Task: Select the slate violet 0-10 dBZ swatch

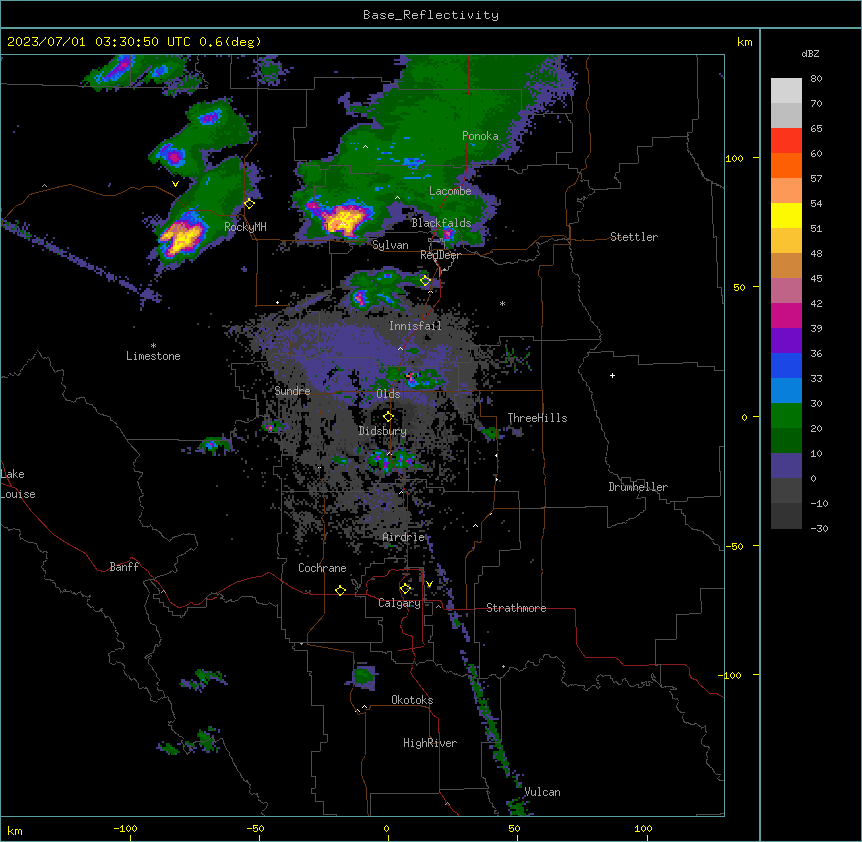Action: [x=786, y=466]
